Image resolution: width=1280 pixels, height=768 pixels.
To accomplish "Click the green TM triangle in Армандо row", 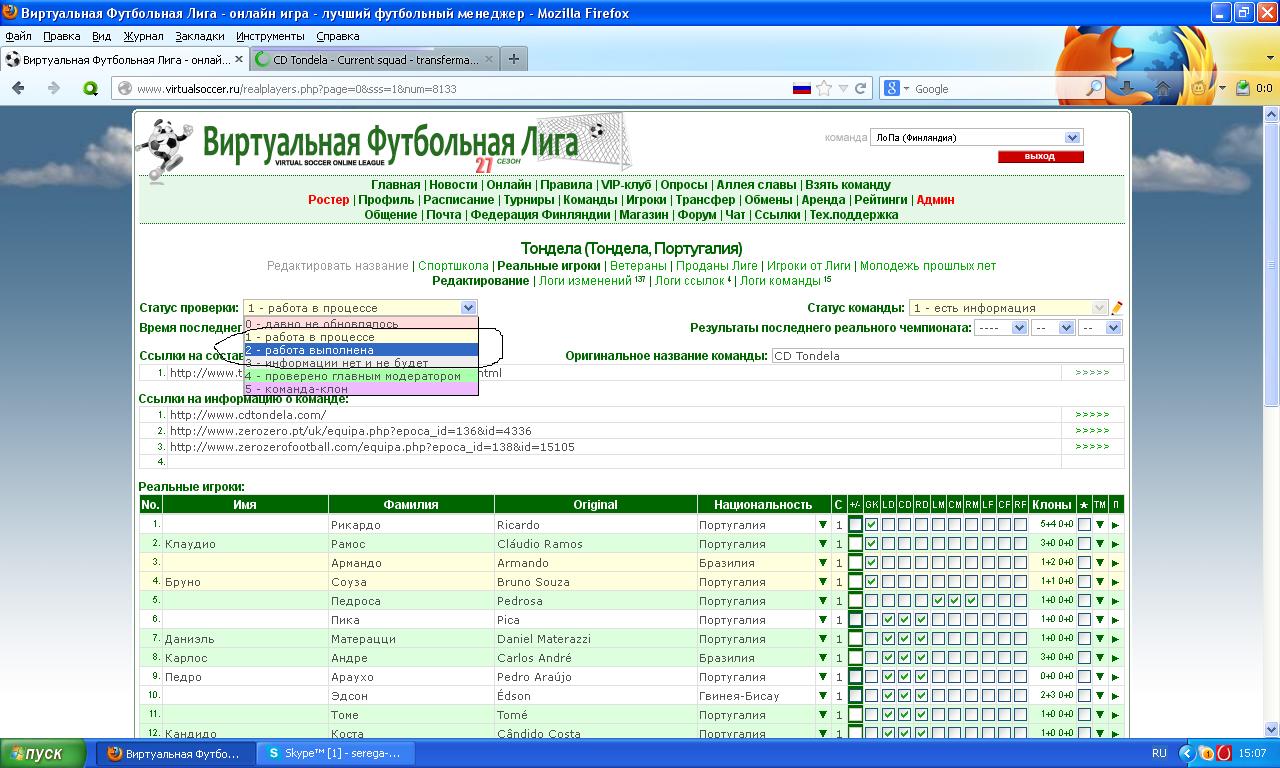I will pos(1099,563).
